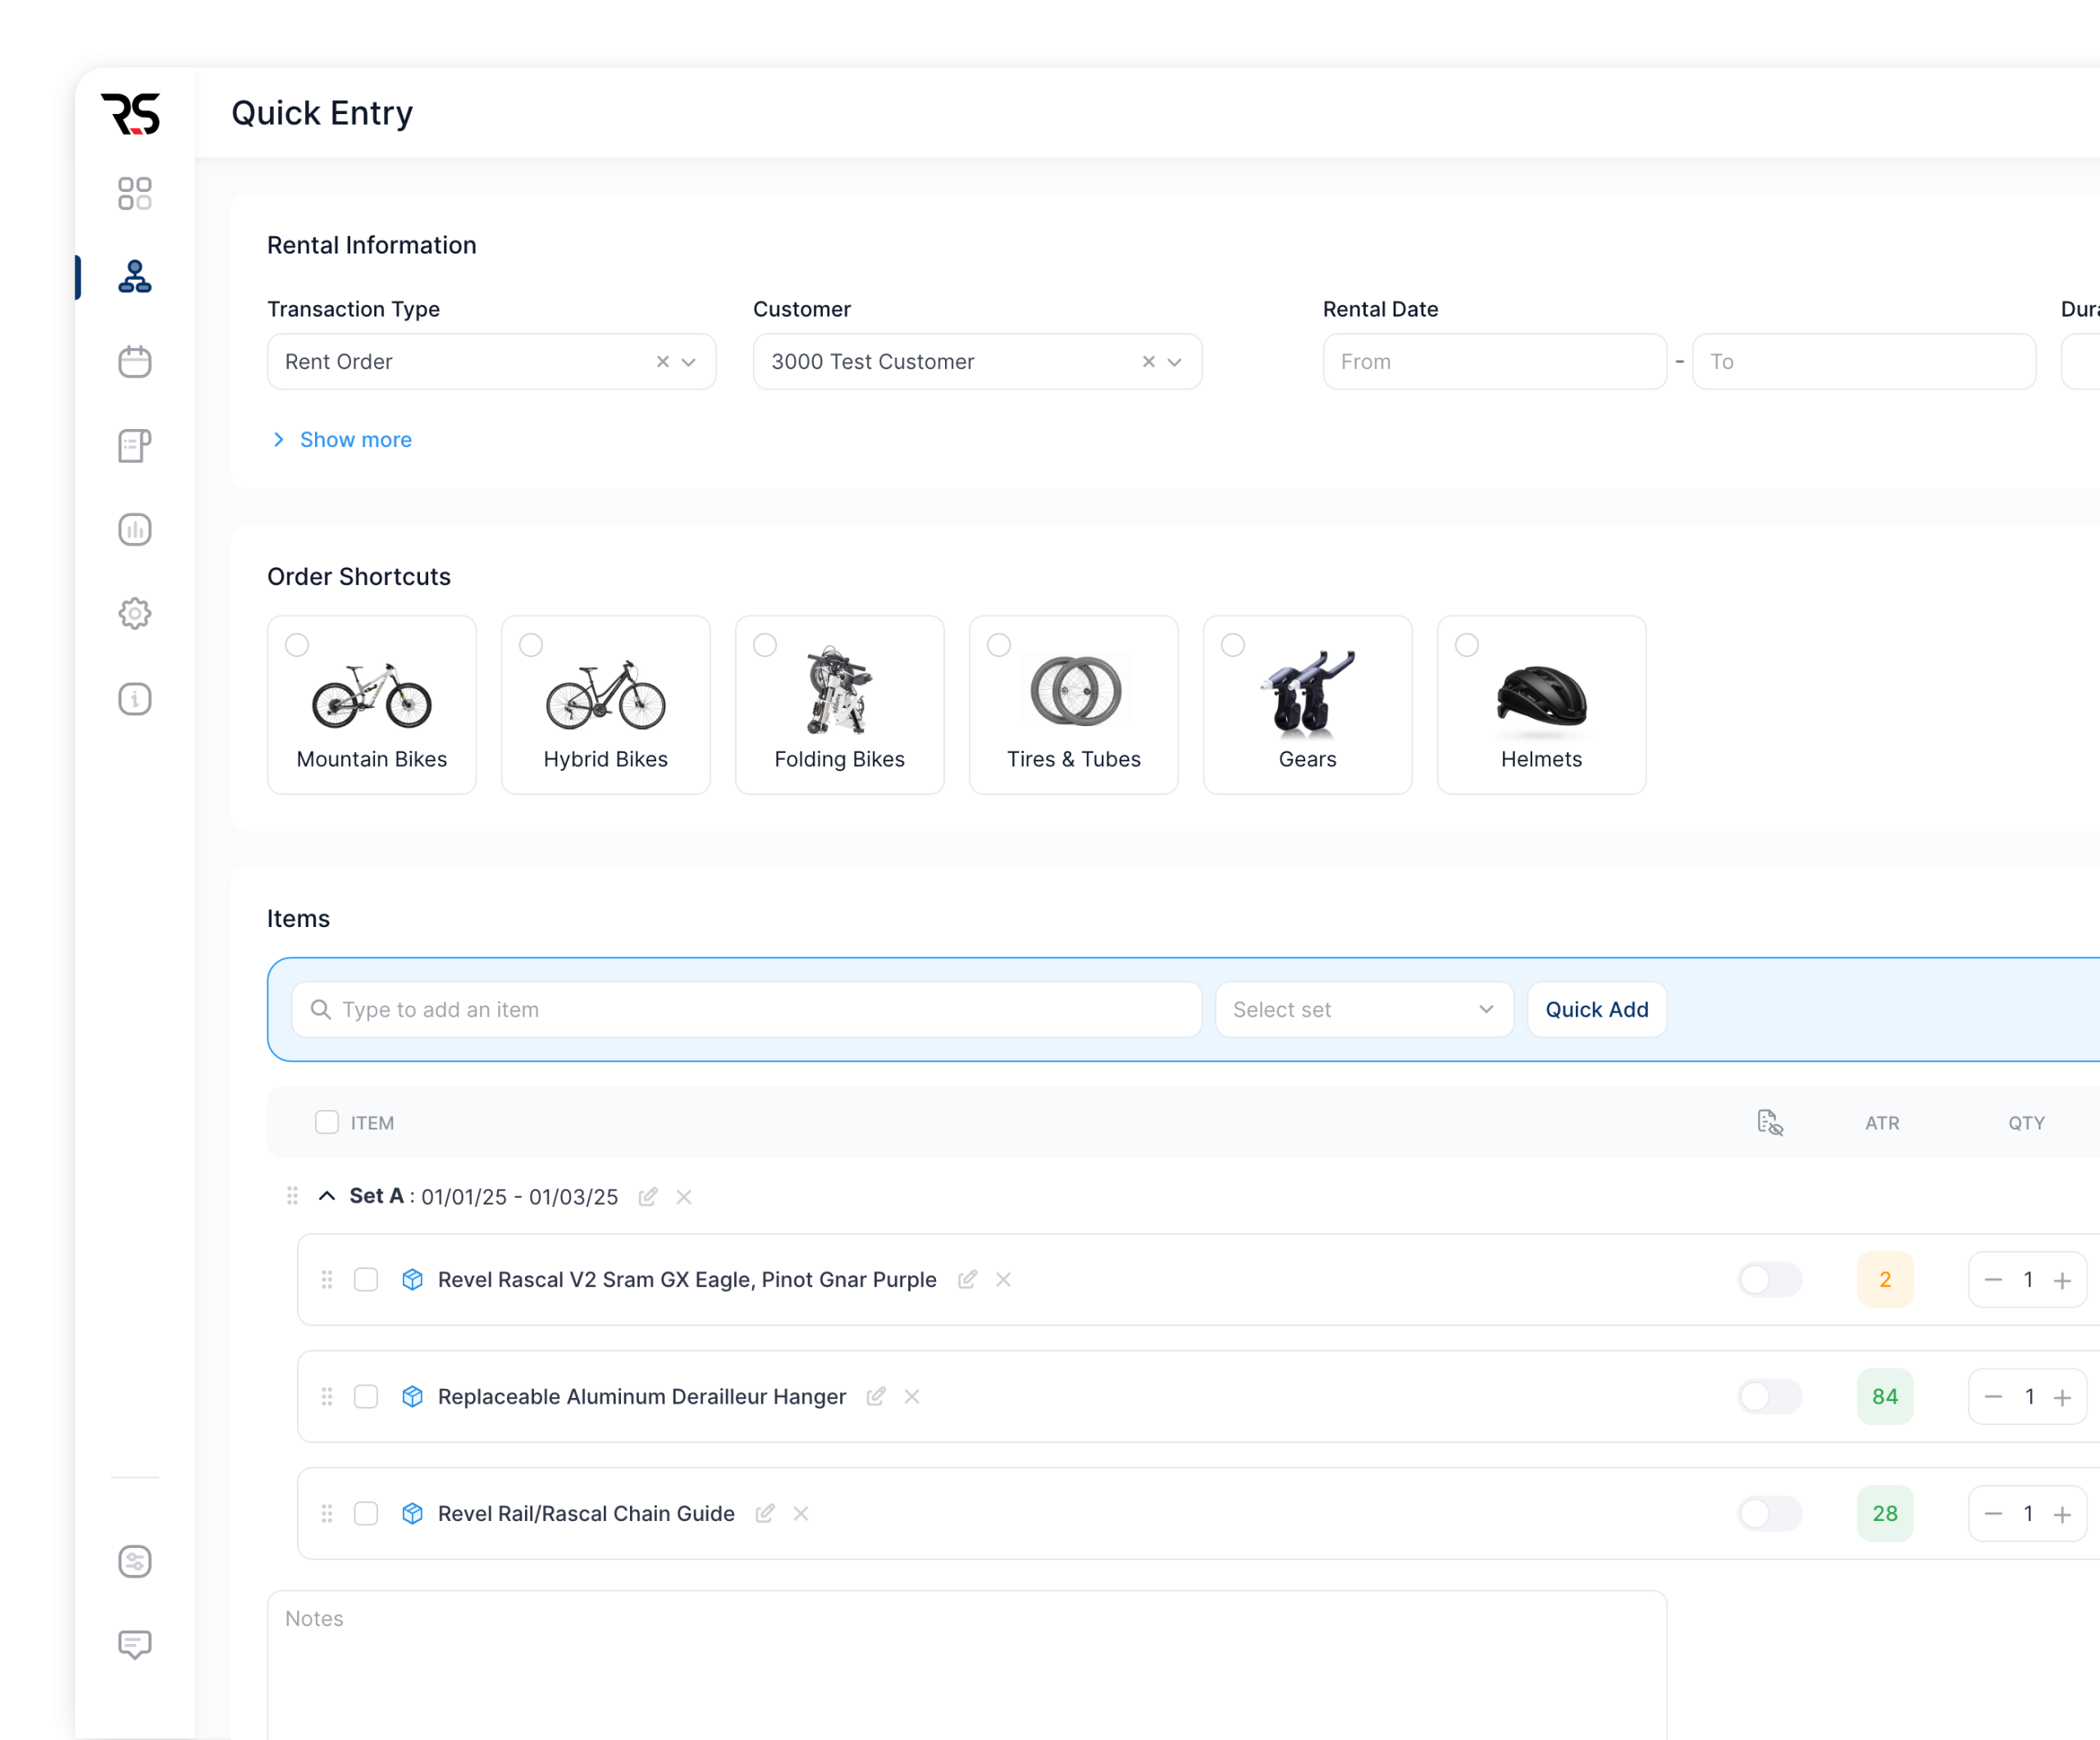Open the settings gear sidebar icon
This screenshot has width=2100, height=1740.
134,613
